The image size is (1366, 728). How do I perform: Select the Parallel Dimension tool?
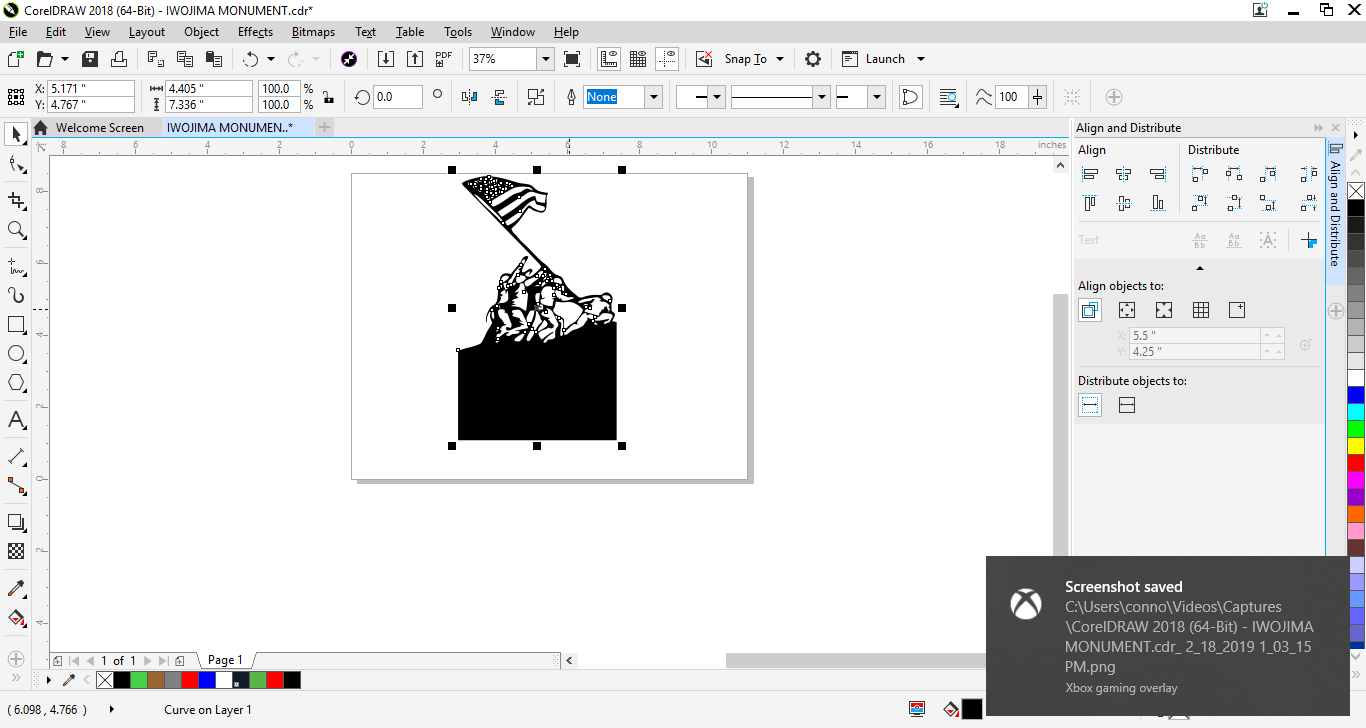point(16,457)
